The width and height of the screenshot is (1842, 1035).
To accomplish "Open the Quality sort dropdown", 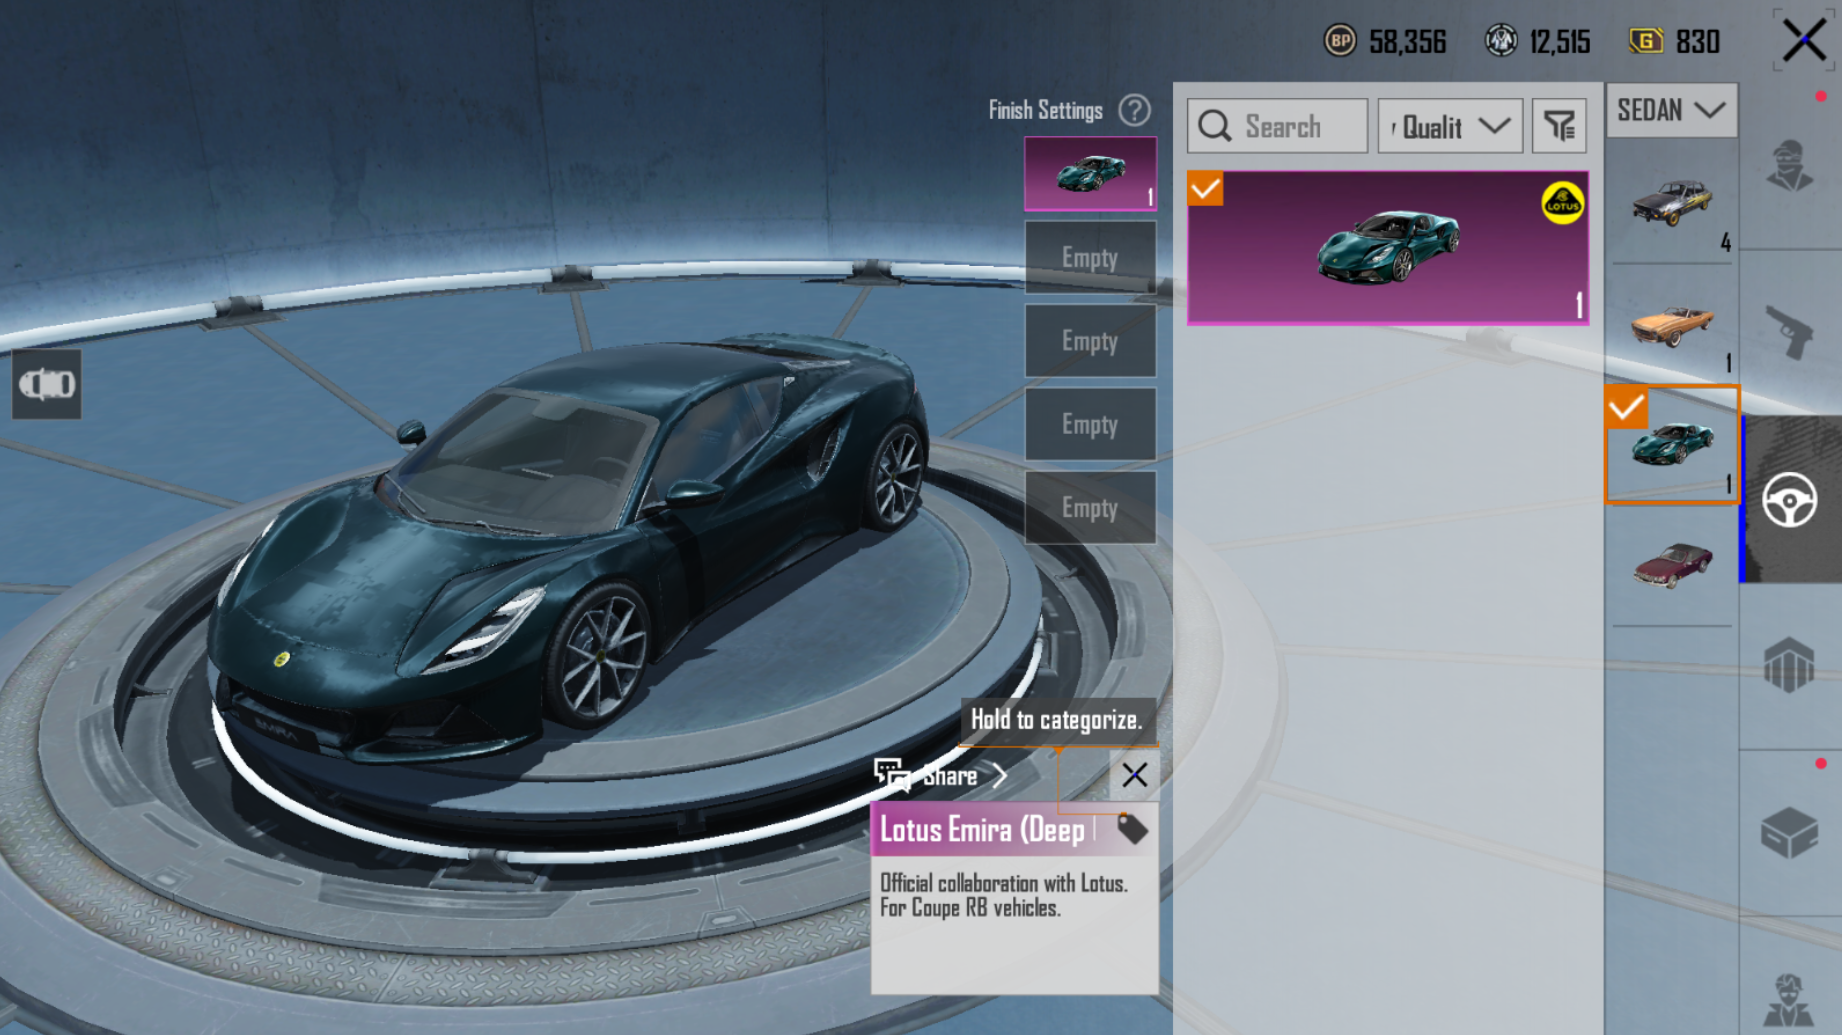I will [x=1450, y=126].
